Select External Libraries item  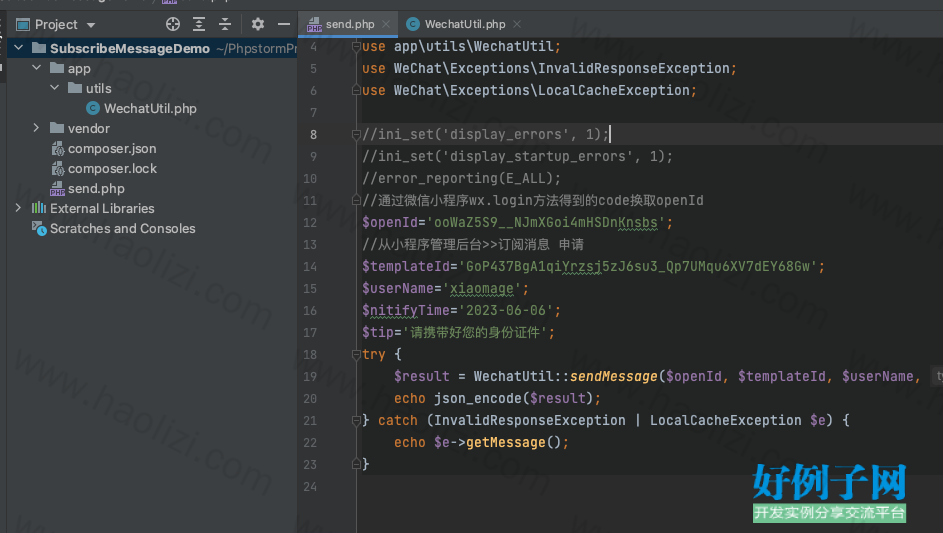tap(102, 208)
